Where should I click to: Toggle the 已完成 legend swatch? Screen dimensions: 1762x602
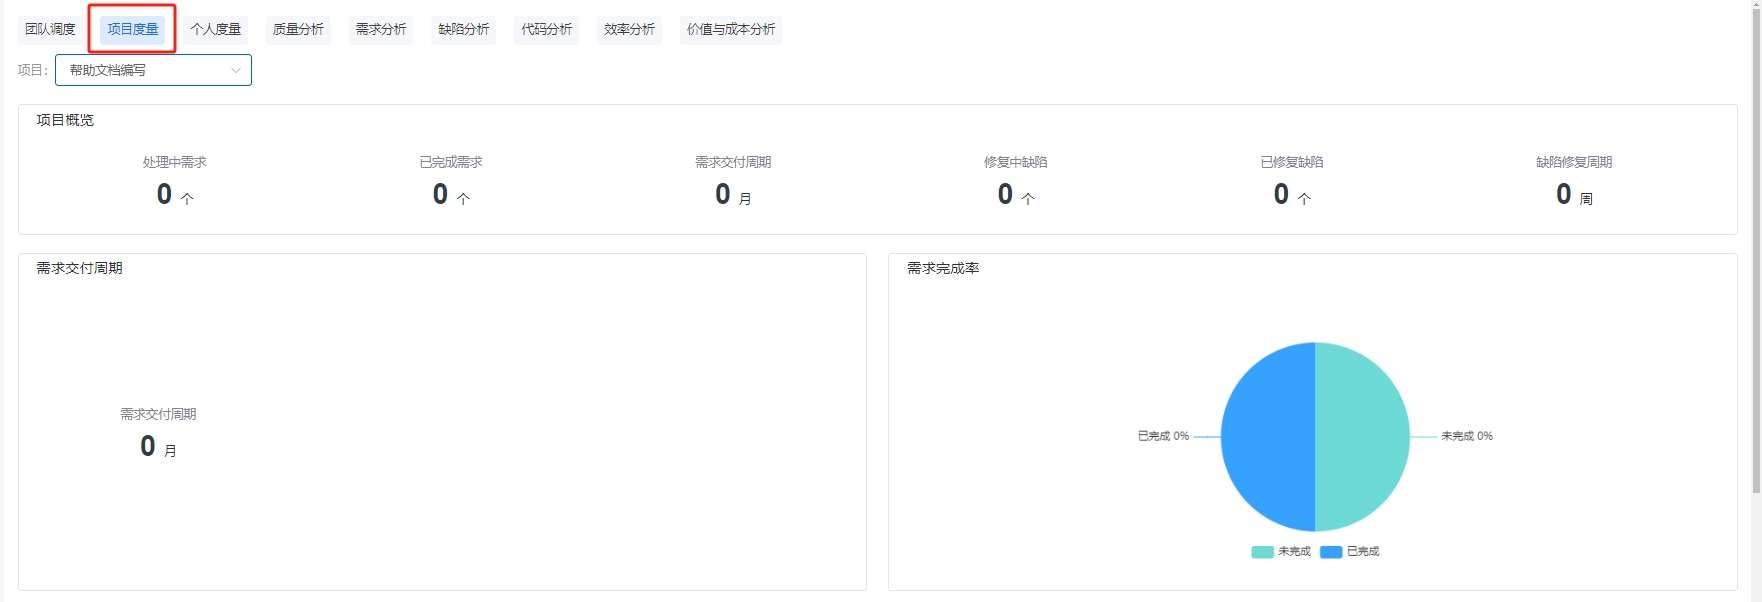pyautogui.click(x=1331, y=552)
